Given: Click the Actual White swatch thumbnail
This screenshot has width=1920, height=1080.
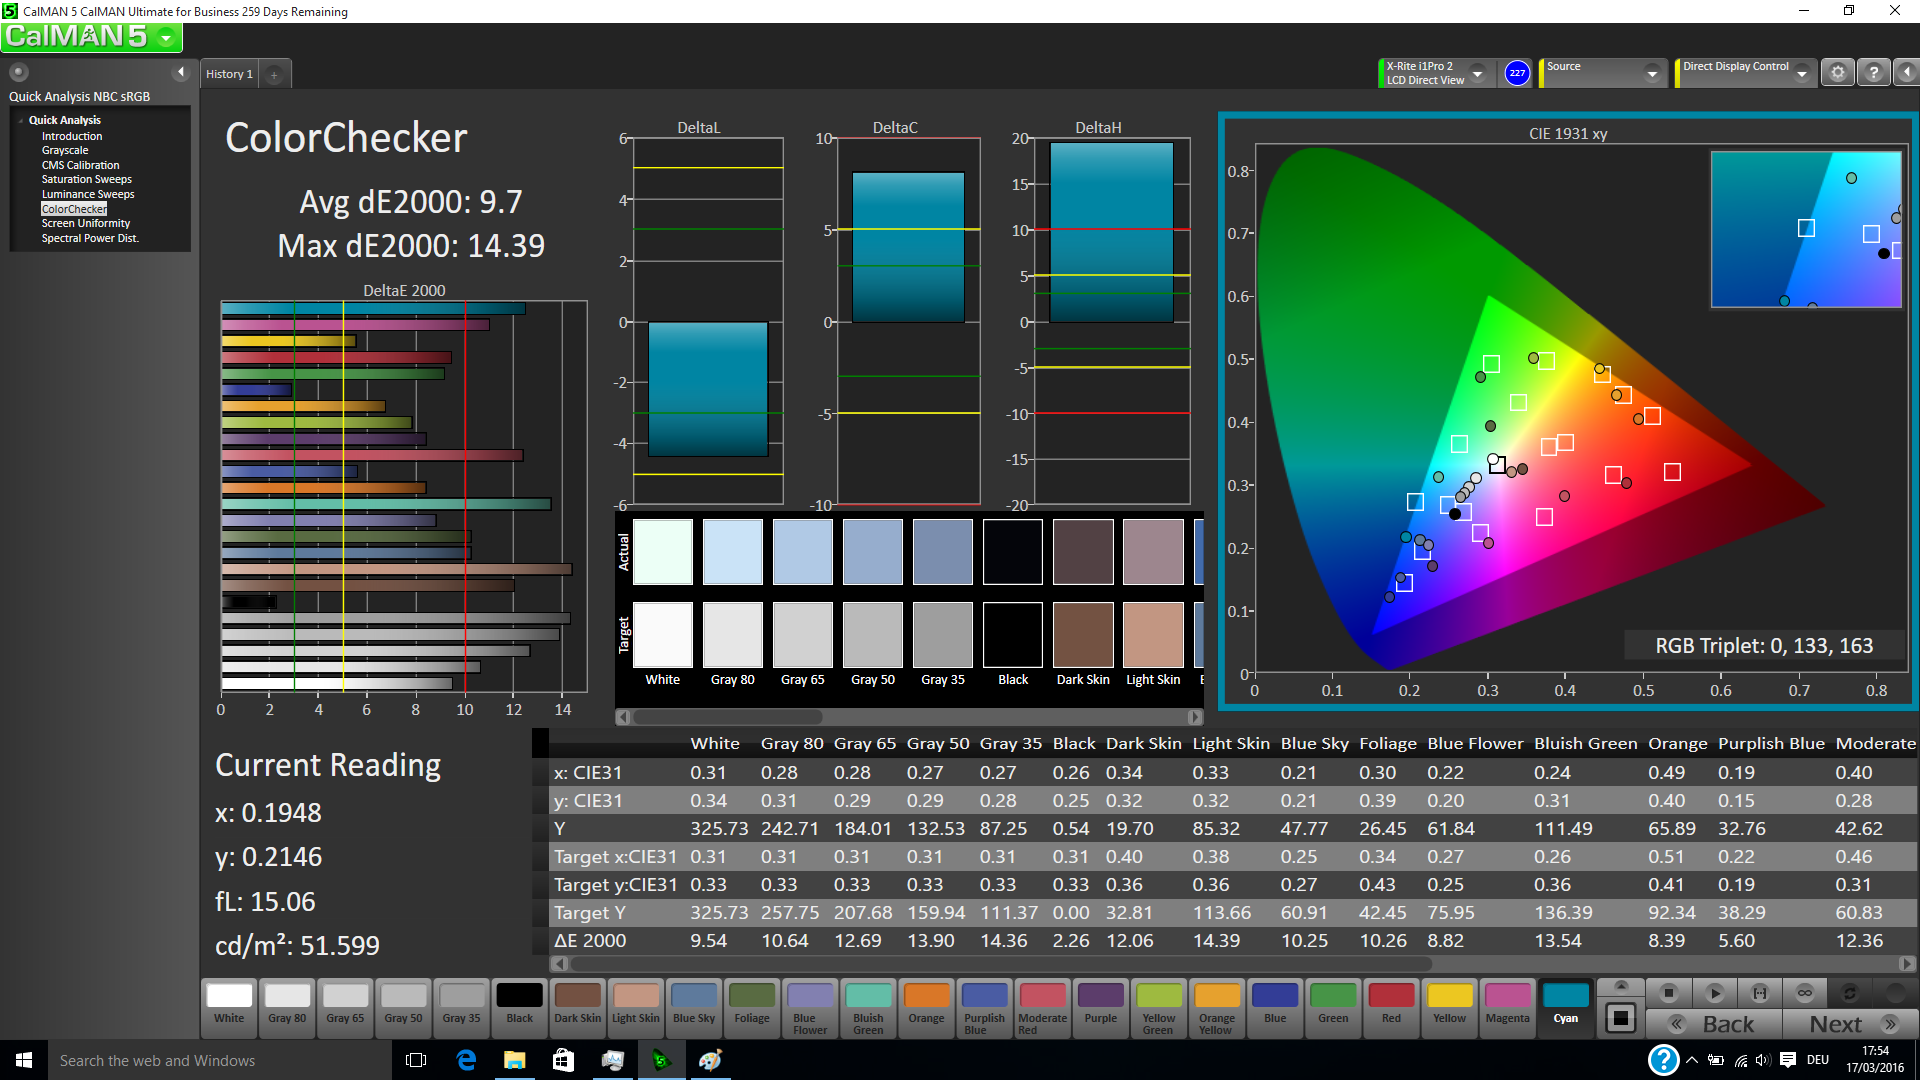Looking at the screenshot, I should point(662,551).
